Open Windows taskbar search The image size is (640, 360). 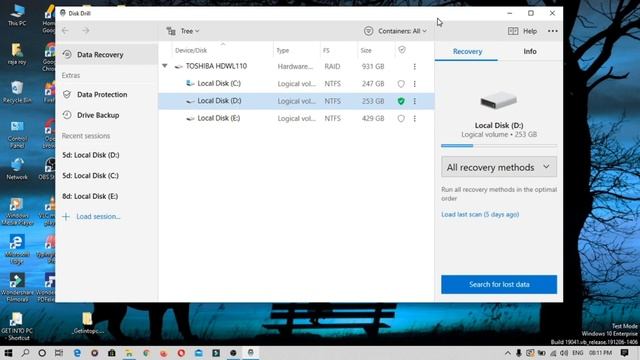click(25, 353)
